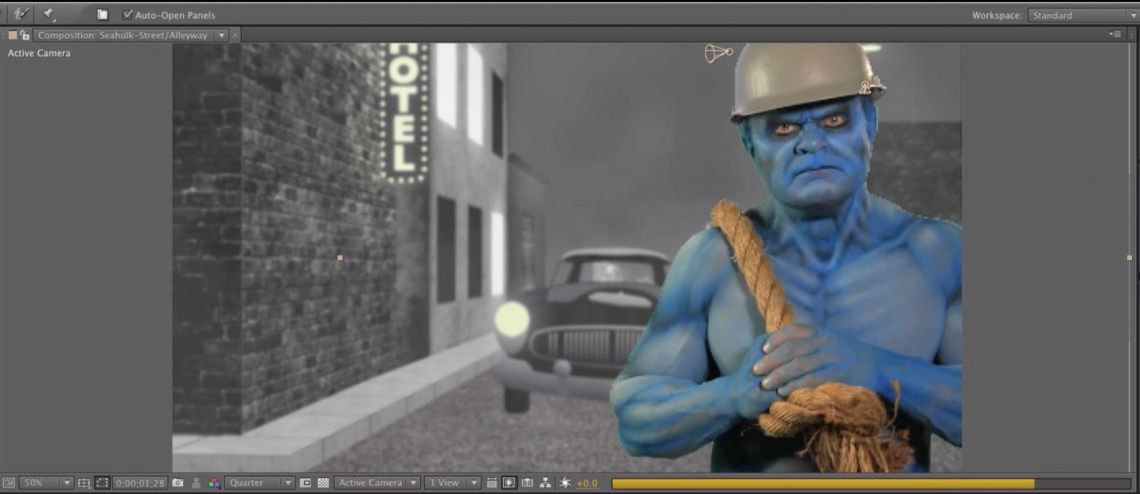The height and width of the screenshot is (494, 1140).
Task: Take a snapshot with the camera icon
Action: (178, 482)
